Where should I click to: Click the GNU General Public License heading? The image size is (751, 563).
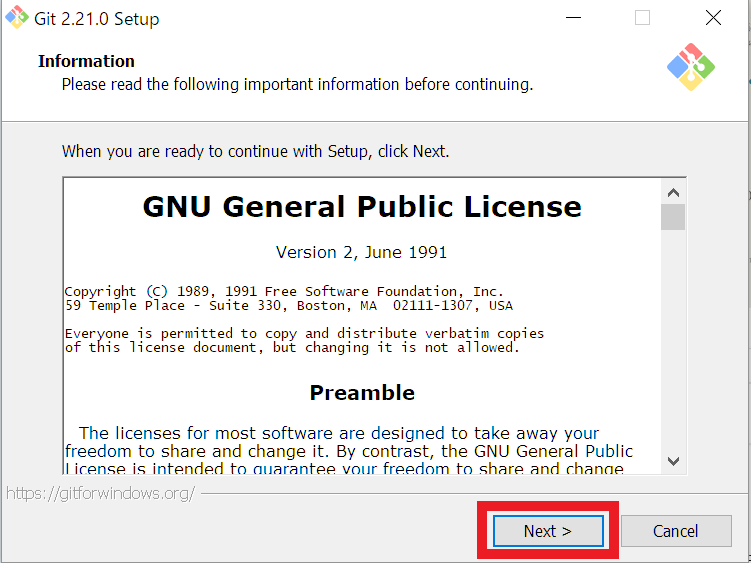(362, 207)
